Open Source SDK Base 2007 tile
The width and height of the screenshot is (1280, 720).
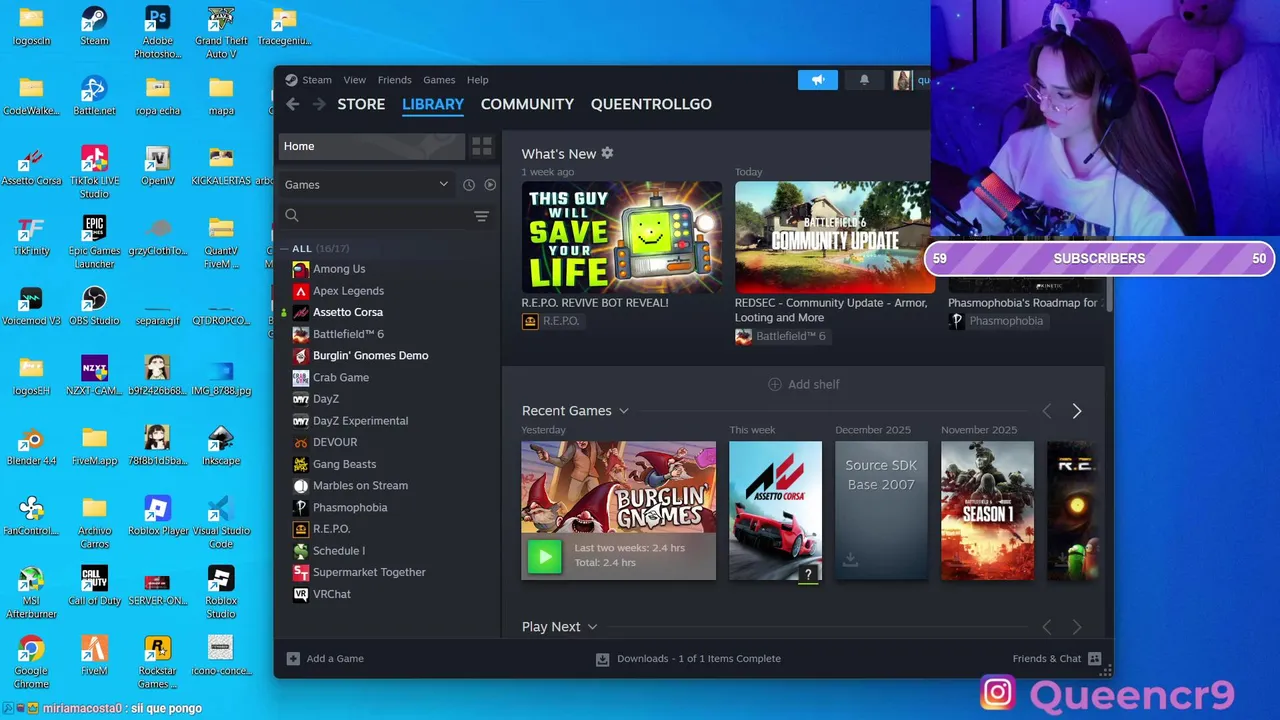click(881, 511)
